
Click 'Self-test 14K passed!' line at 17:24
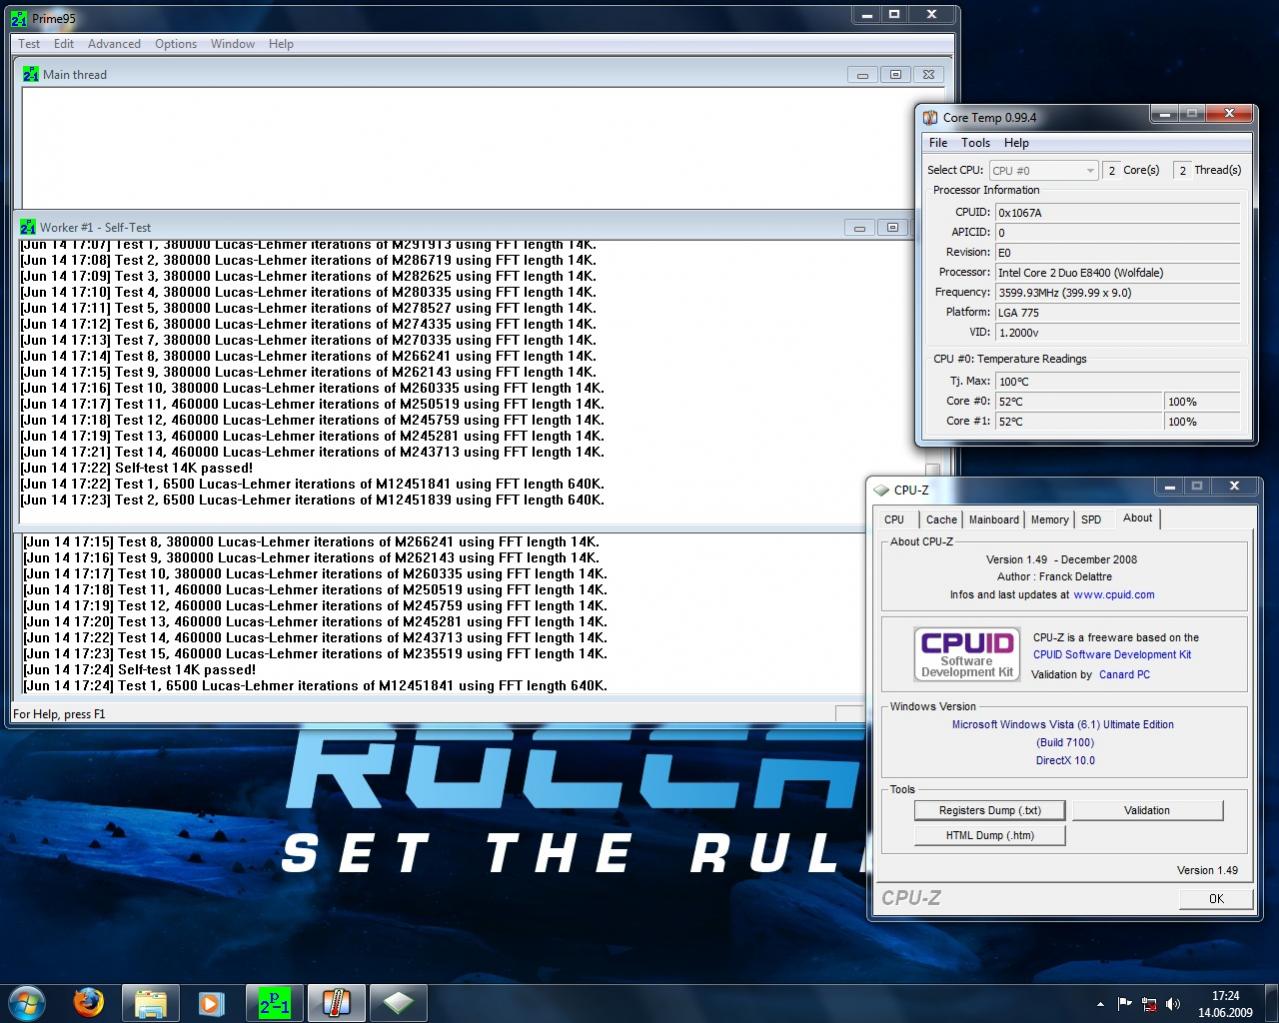click(140, 670)
